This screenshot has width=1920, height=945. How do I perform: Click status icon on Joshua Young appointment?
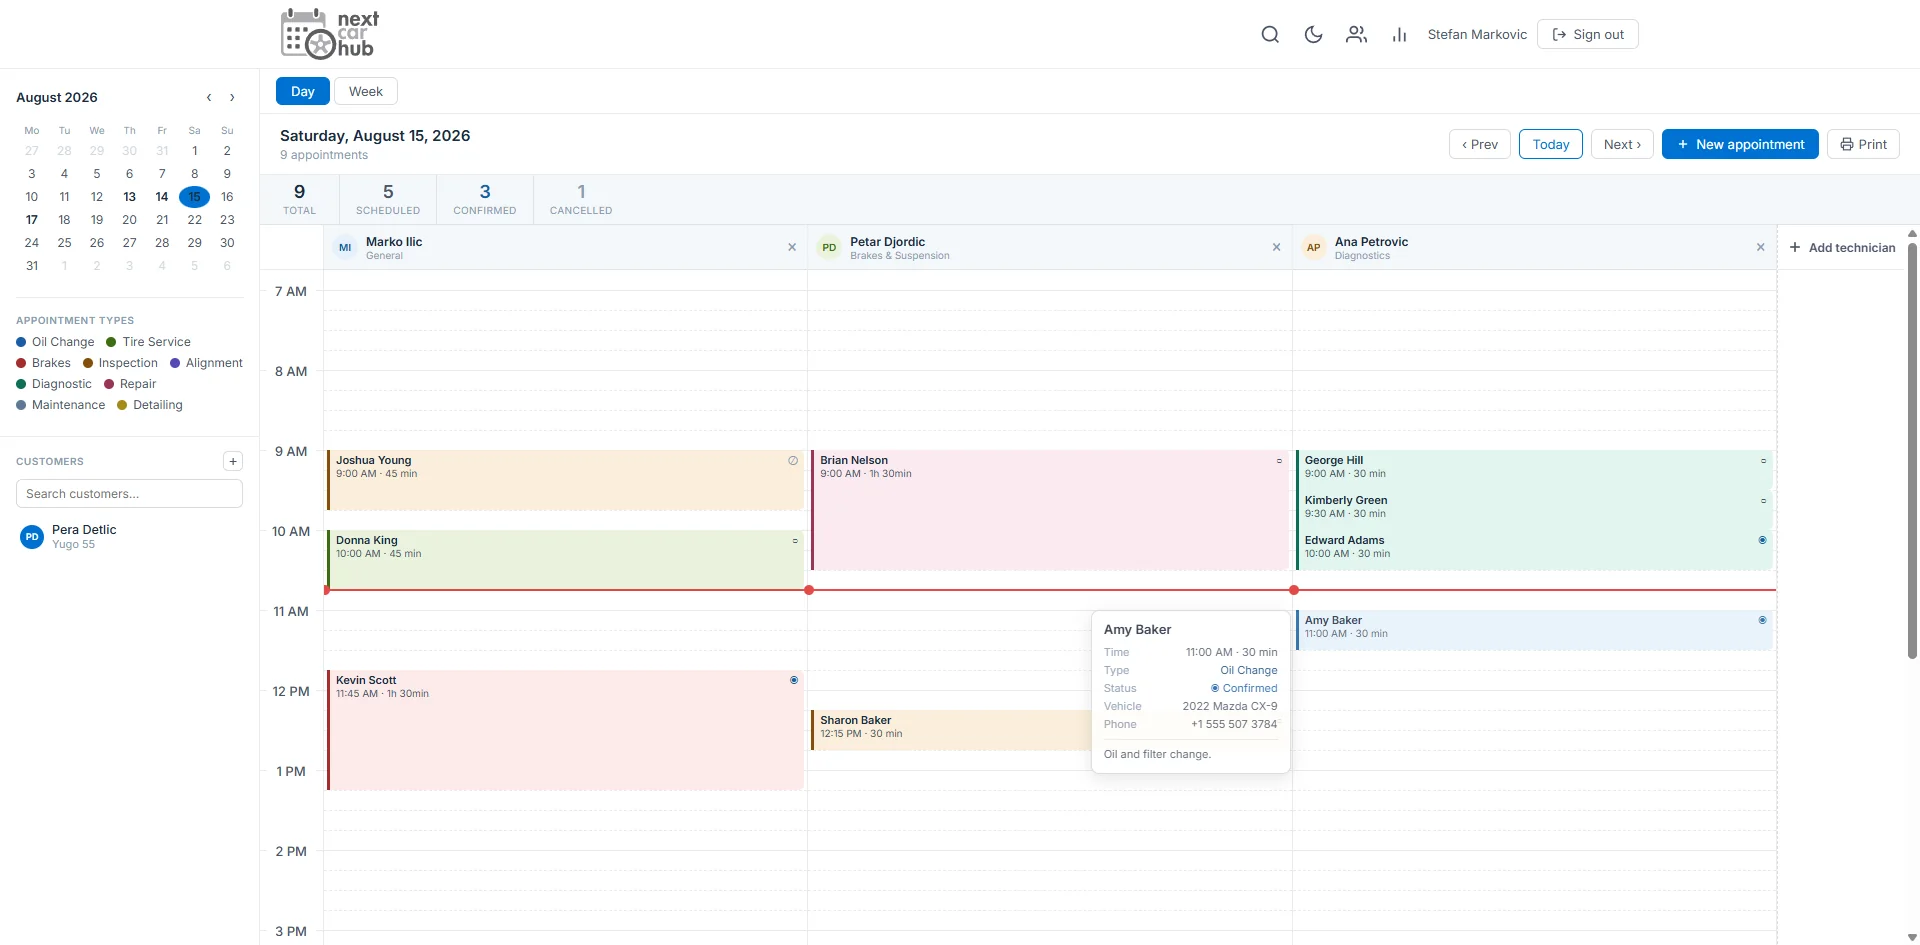point(793,461)
